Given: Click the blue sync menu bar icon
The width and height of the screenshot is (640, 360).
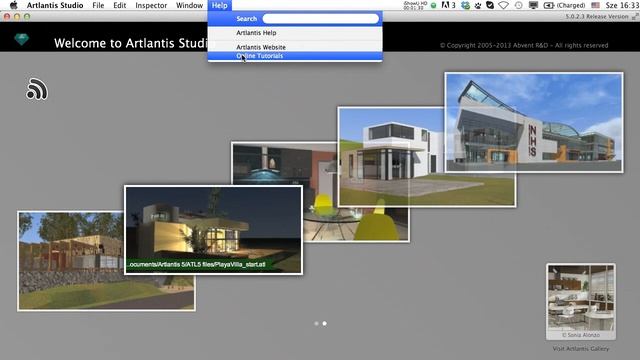Looking at the screenshot, I should (465, 5).
